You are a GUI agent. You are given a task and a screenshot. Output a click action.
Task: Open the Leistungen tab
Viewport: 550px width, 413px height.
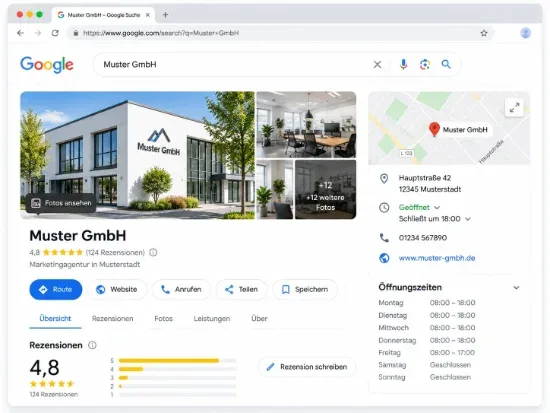(x=212, y=319)
